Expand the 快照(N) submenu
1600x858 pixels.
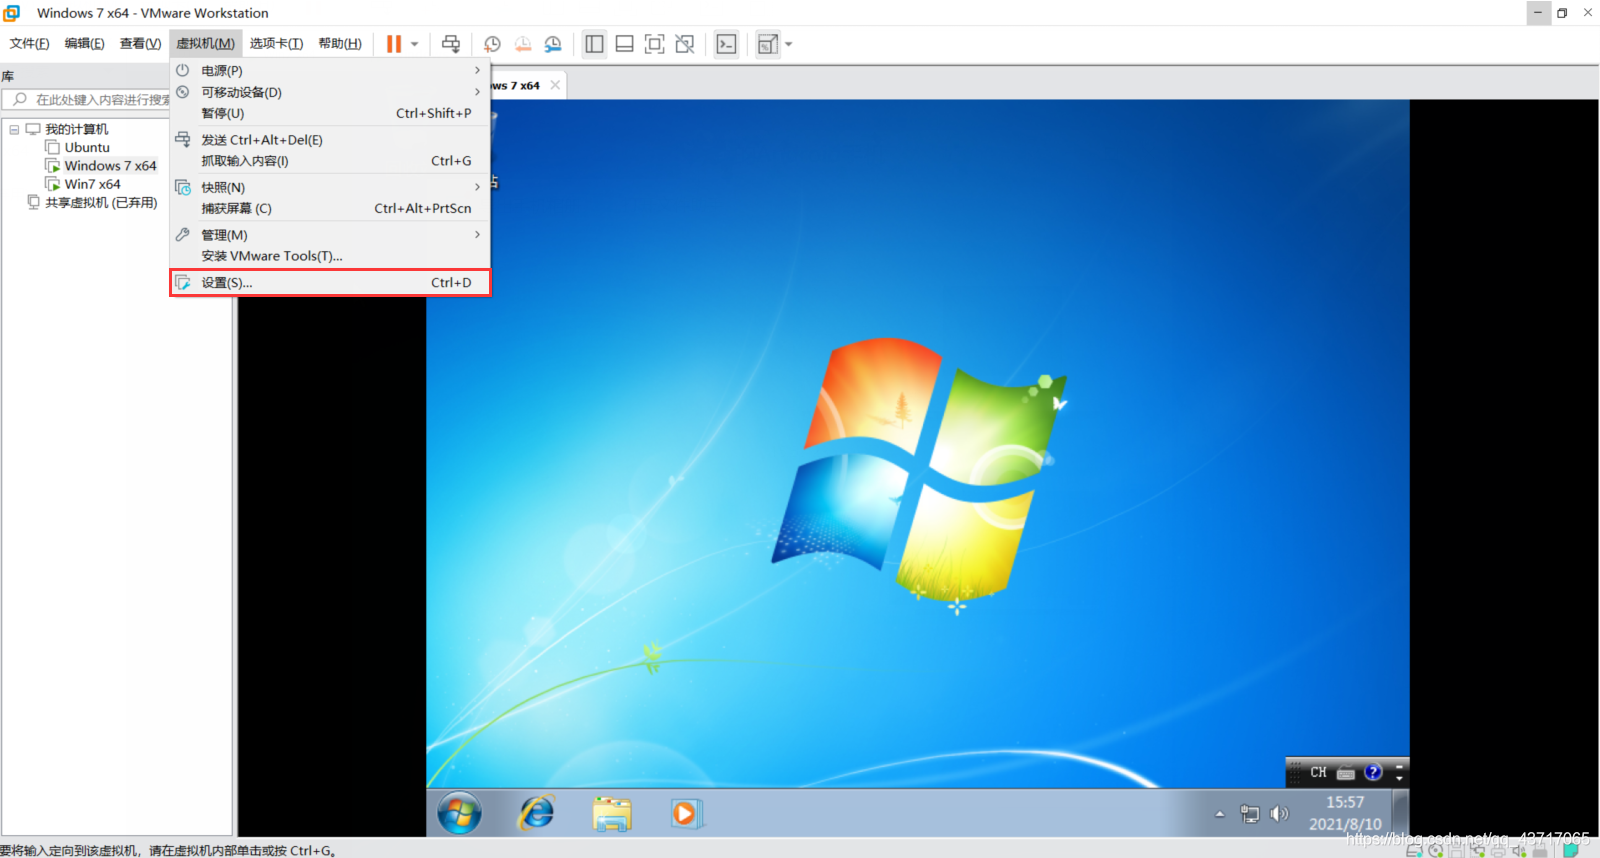tap(330, 187)
